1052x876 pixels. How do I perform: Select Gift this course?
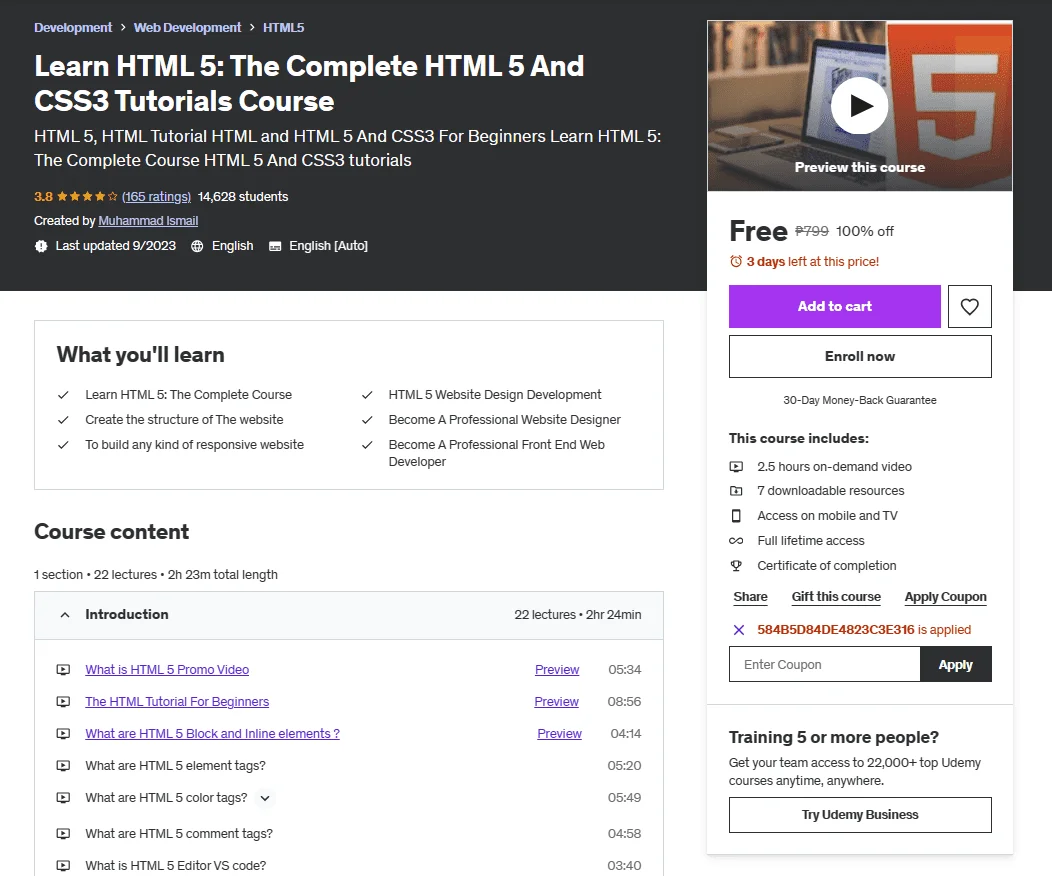(x=836, y=597)
